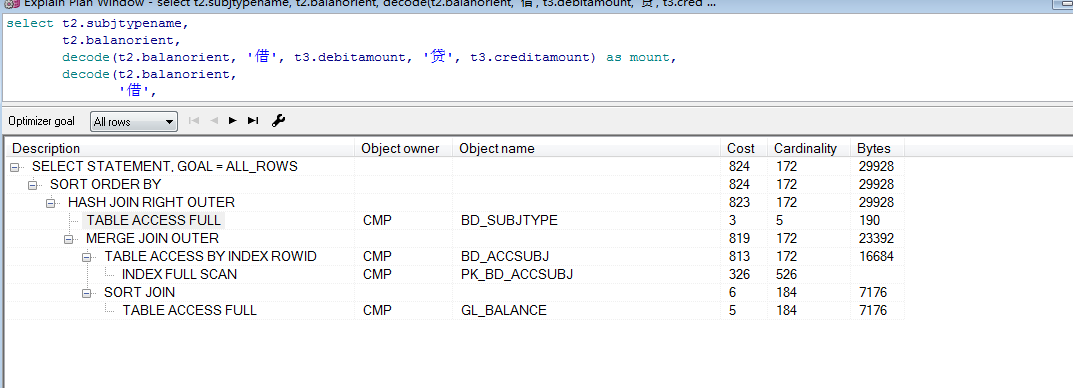This screenshot has width=1073, height=388.
Task: Click bytes value 23392
Action: [x=876, y=239]
